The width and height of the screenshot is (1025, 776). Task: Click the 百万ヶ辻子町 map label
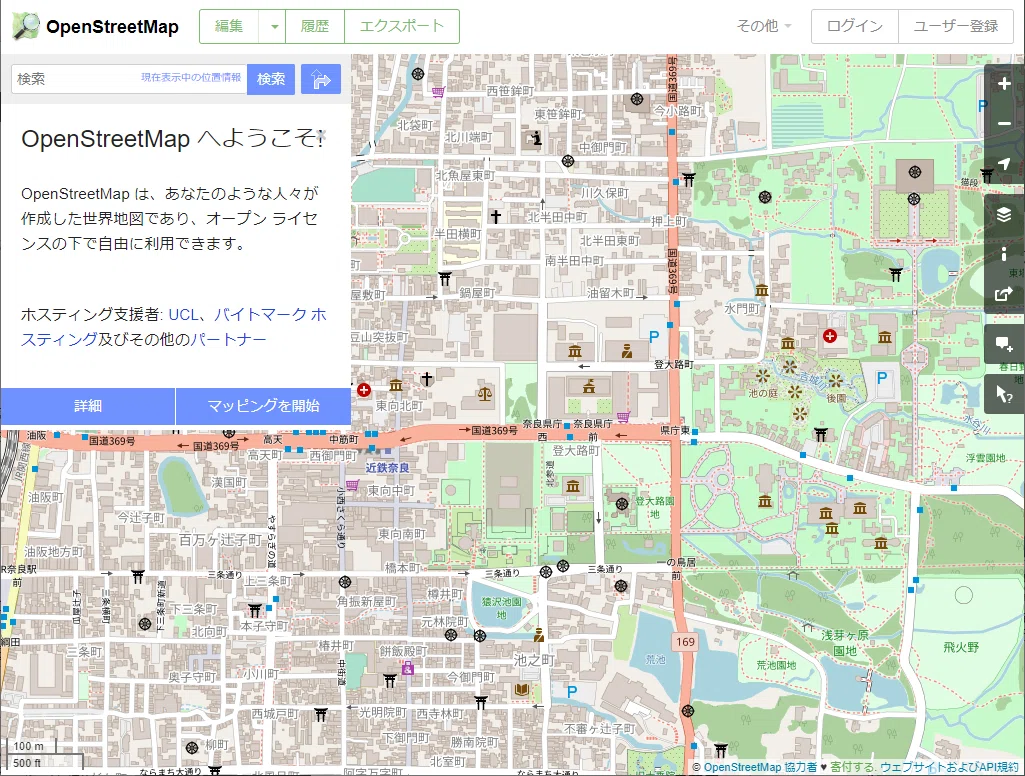(x=220, y=540)
